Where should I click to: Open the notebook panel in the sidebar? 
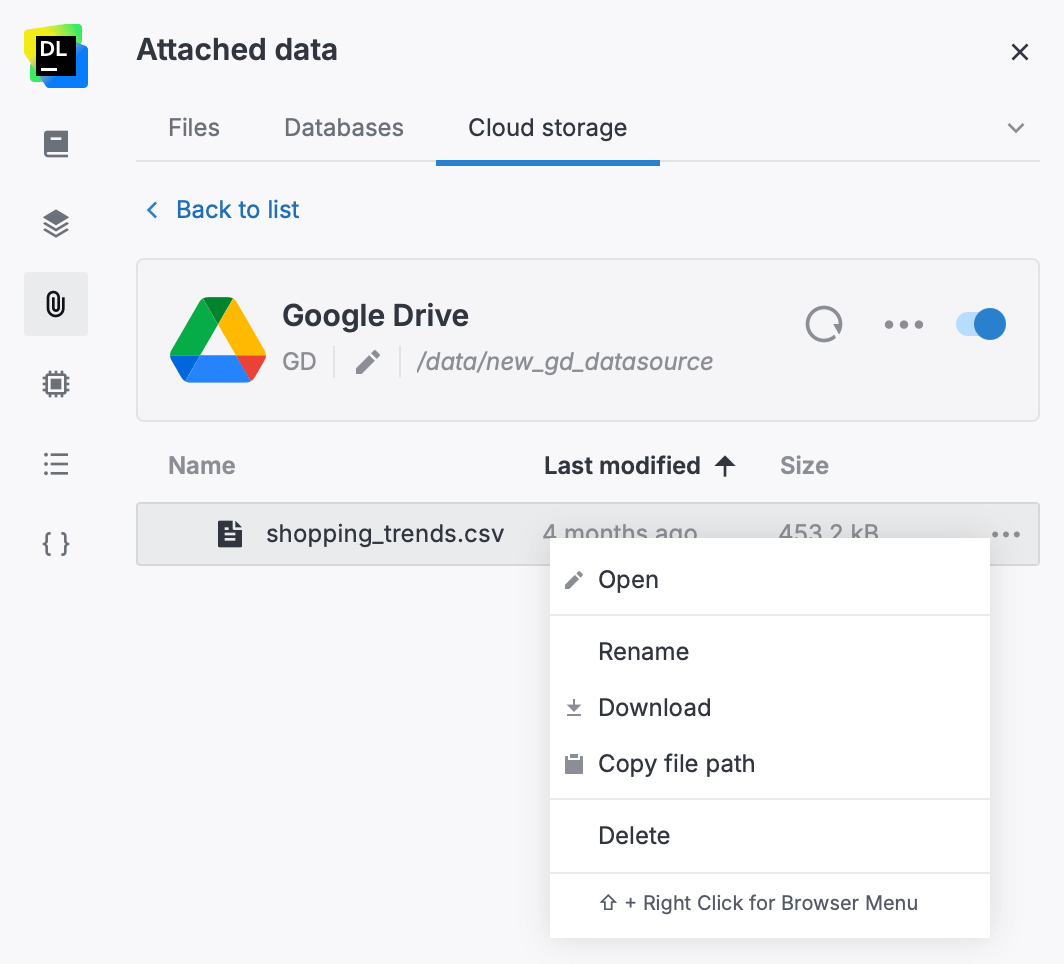click(55, 143)
